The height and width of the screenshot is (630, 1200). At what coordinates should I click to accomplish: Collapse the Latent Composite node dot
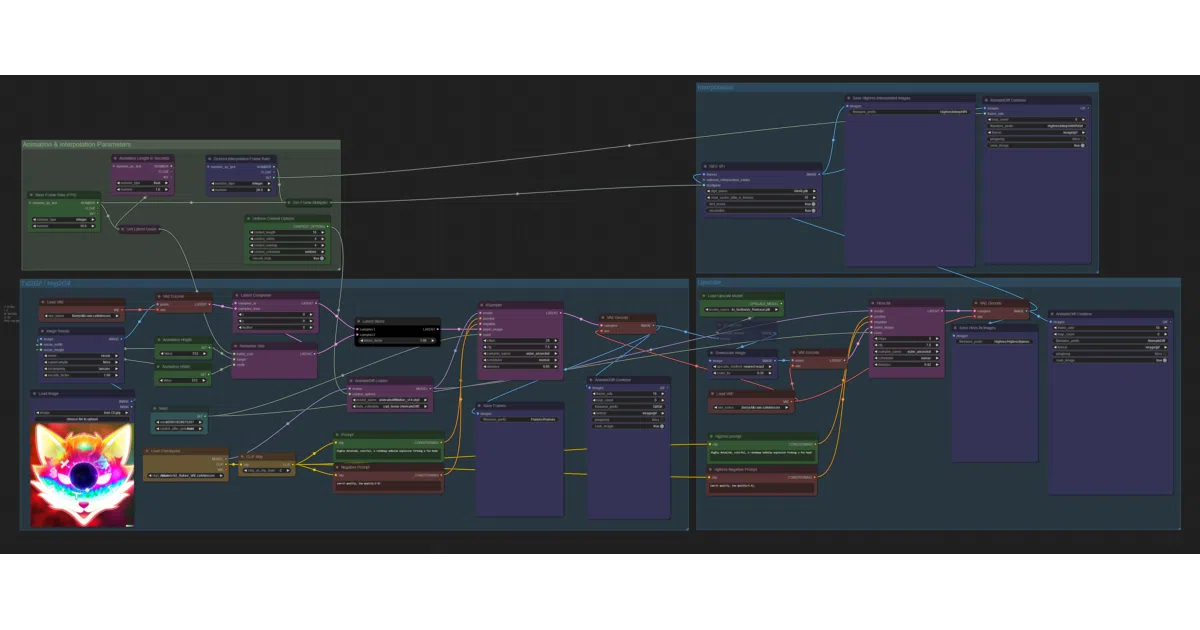(237, 295)
